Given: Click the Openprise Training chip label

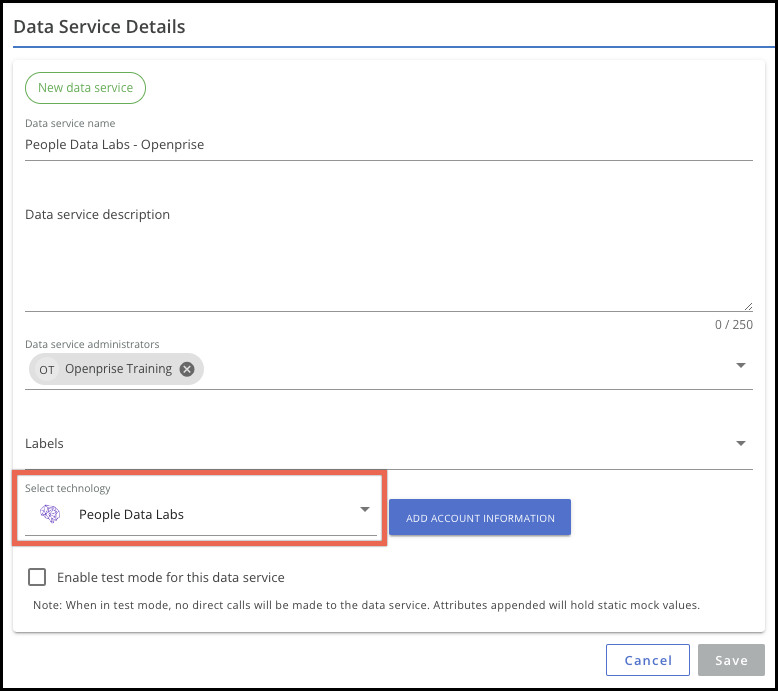Looking at the screenshot, I should [x=119, y=369].
